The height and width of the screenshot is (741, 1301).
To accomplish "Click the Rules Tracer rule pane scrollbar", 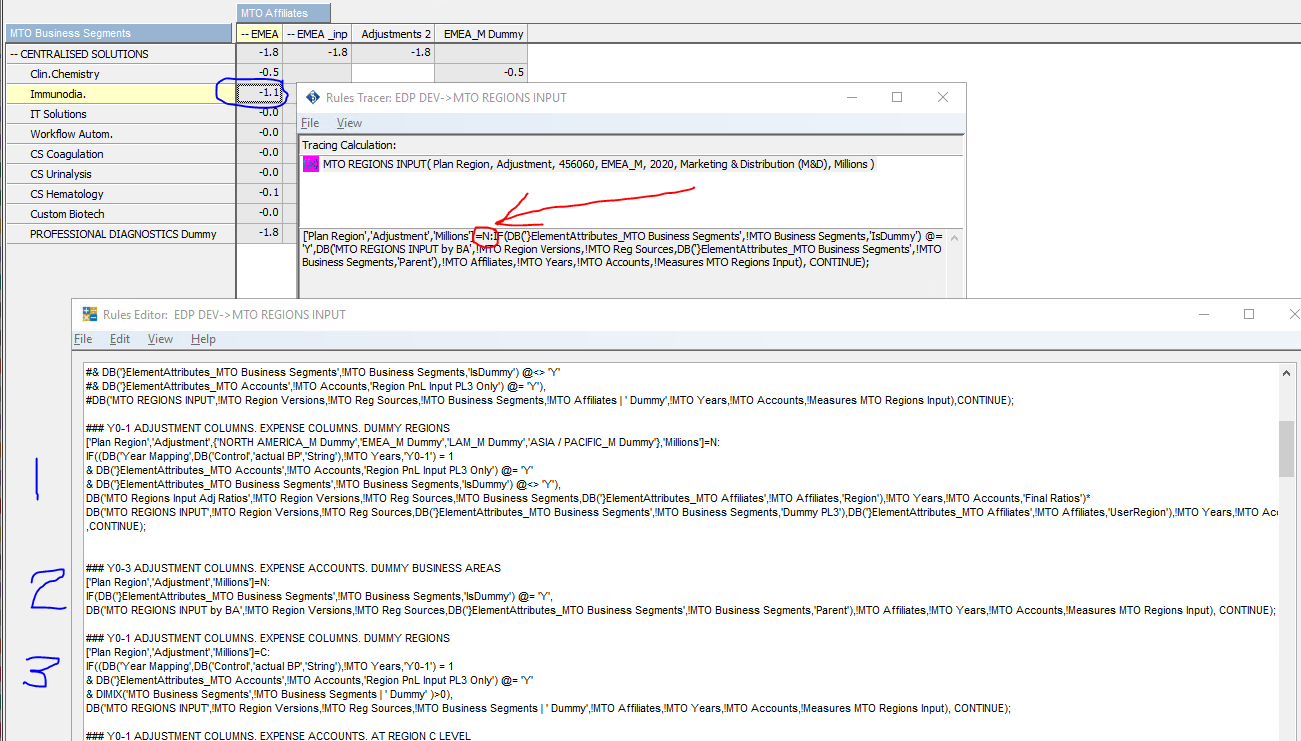I will [x=954, y=262].
